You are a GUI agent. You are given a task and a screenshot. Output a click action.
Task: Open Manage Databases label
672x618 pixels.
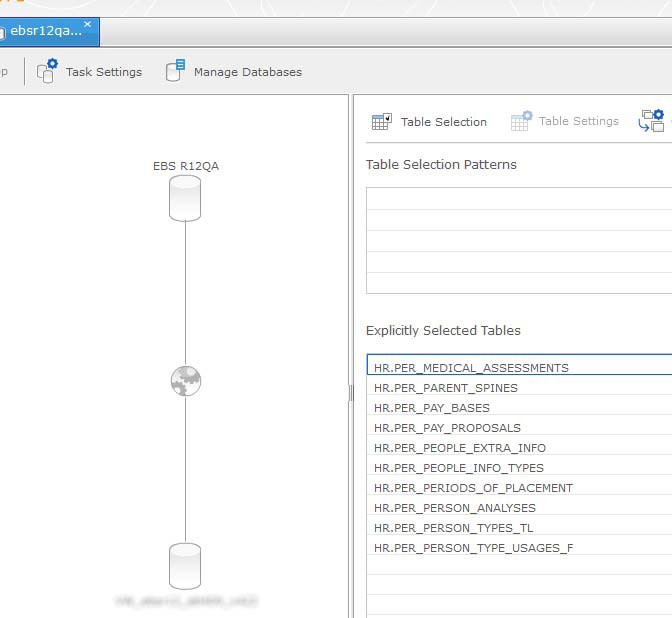(x=247, y=72)
